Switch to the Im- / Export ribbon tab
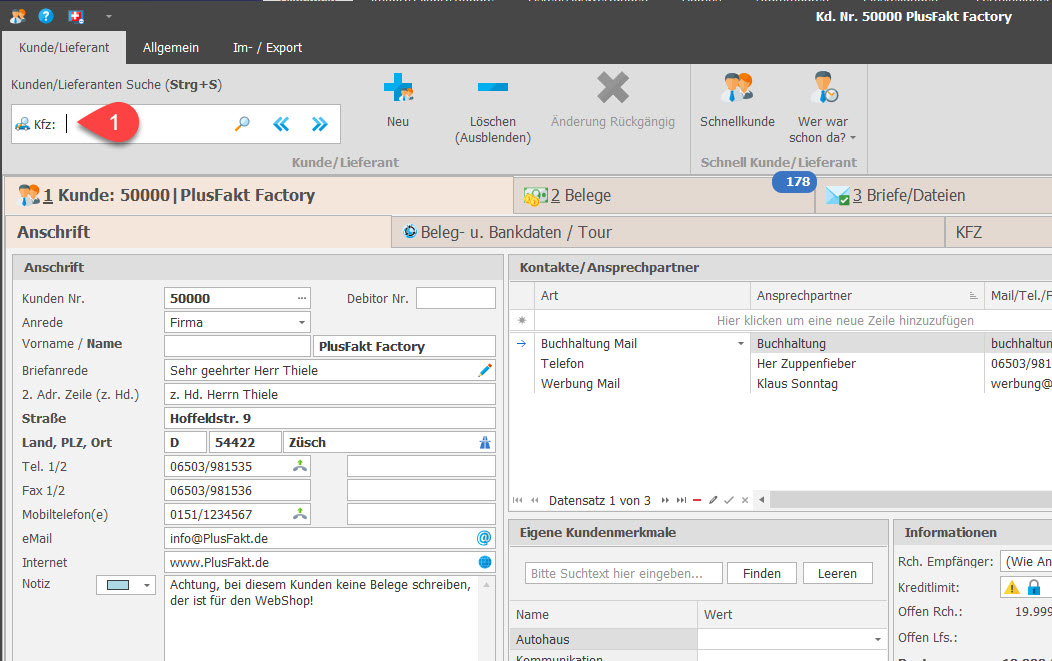Image resolution: width=1052 pixels, height=661 pixels. 267,48
